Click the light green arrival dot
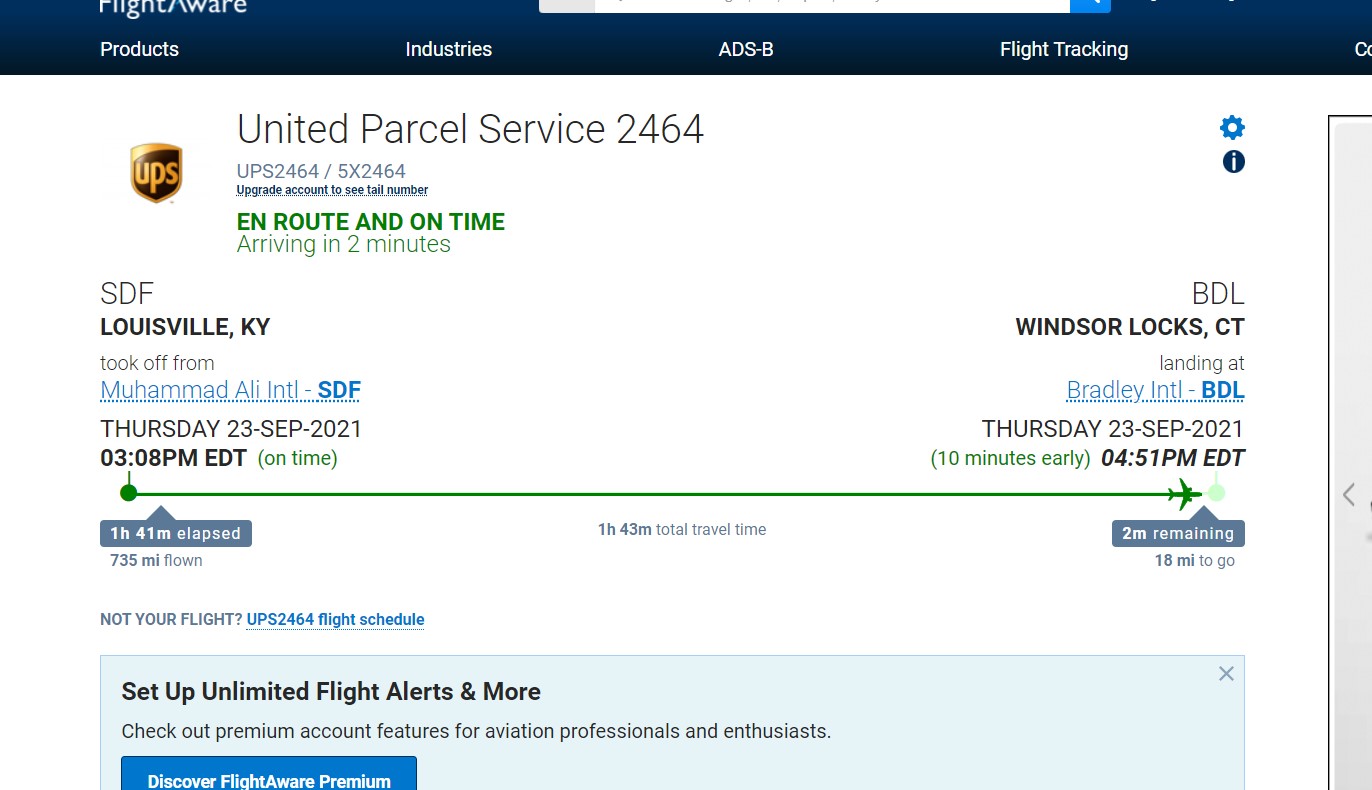The width and height of the screenshot is (1372, 790). pos(1216,492)
